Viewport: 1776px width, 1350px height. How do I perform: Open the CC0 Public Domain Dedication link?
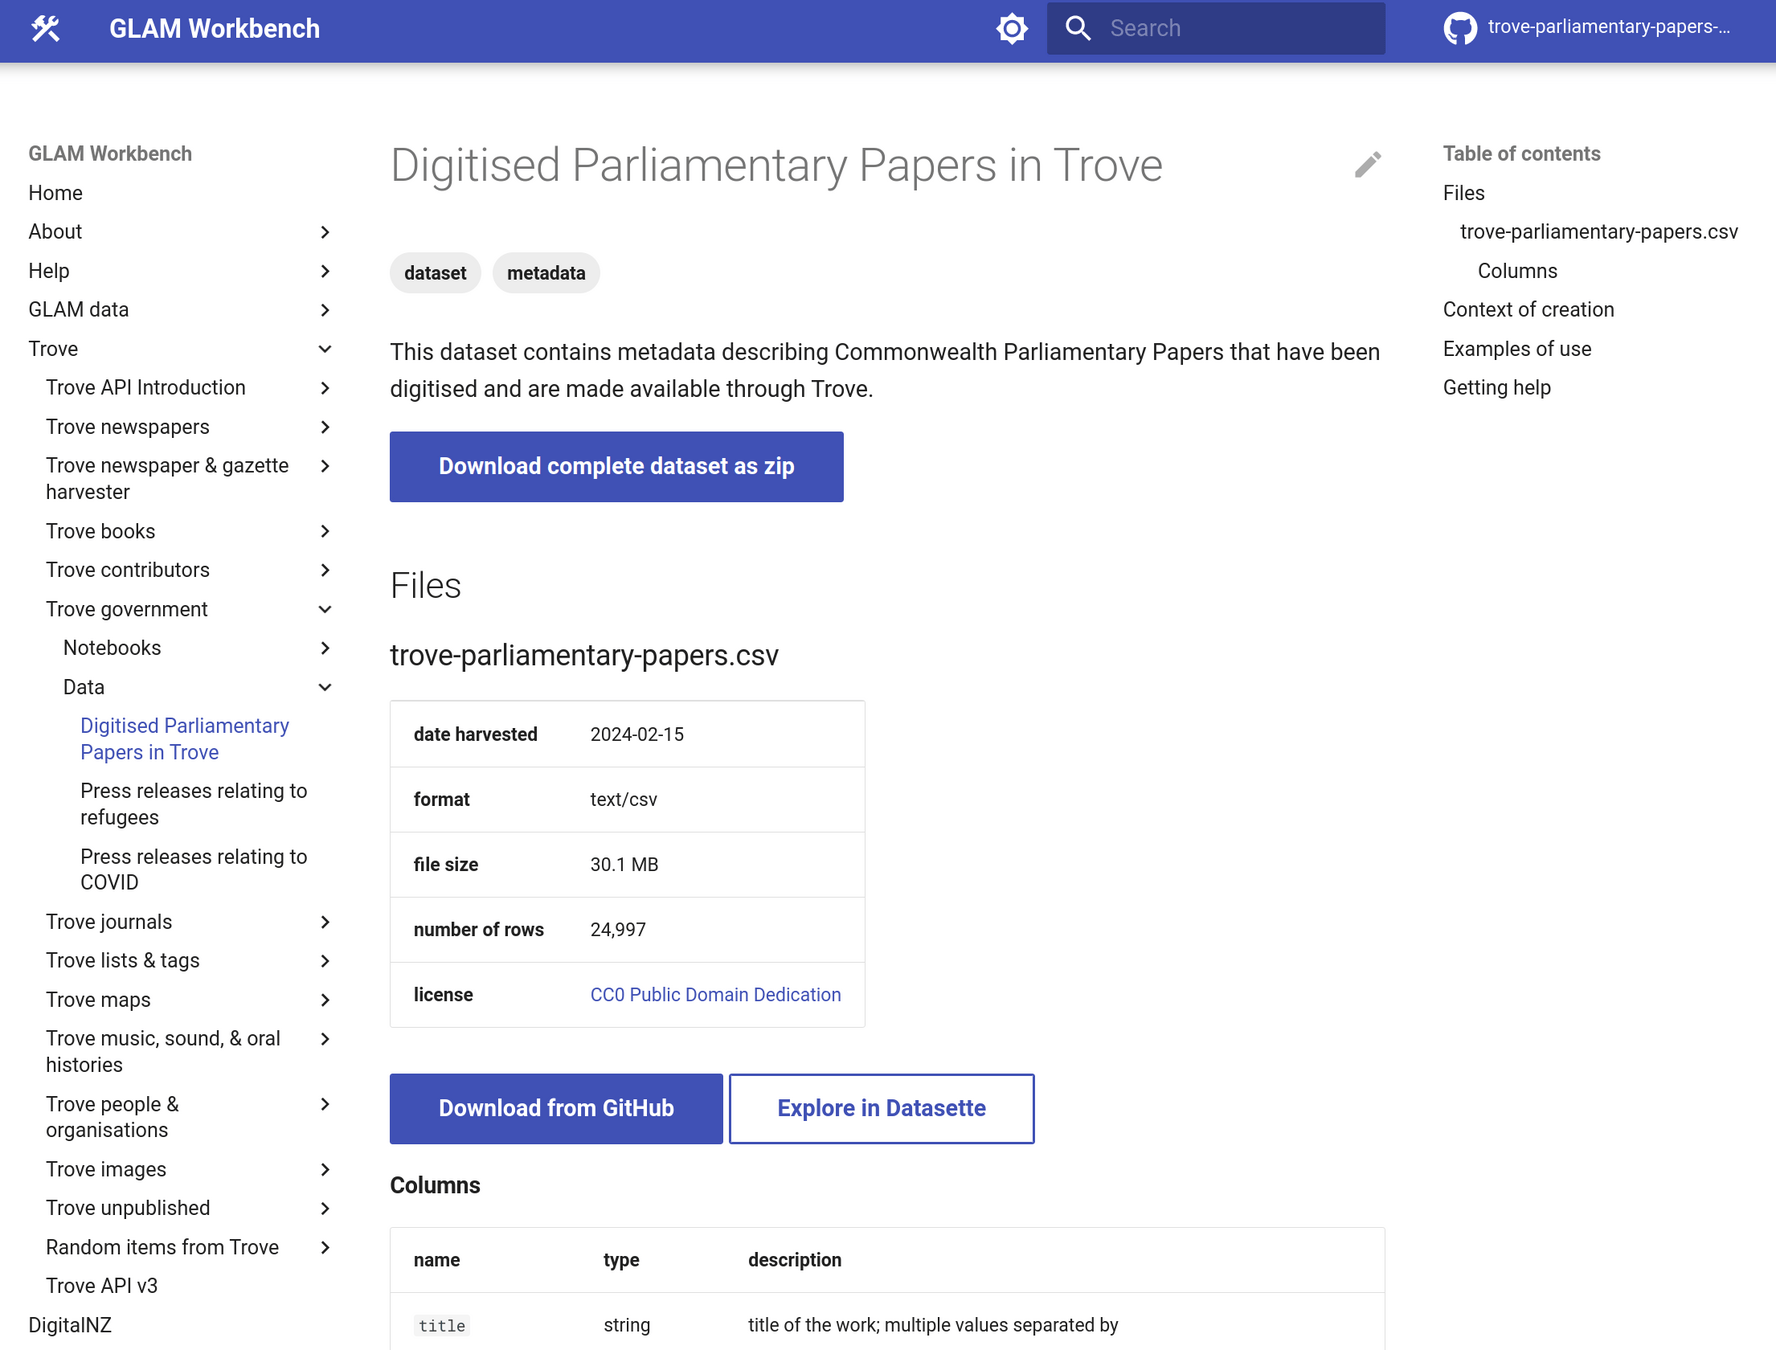(x=716, y=995)
